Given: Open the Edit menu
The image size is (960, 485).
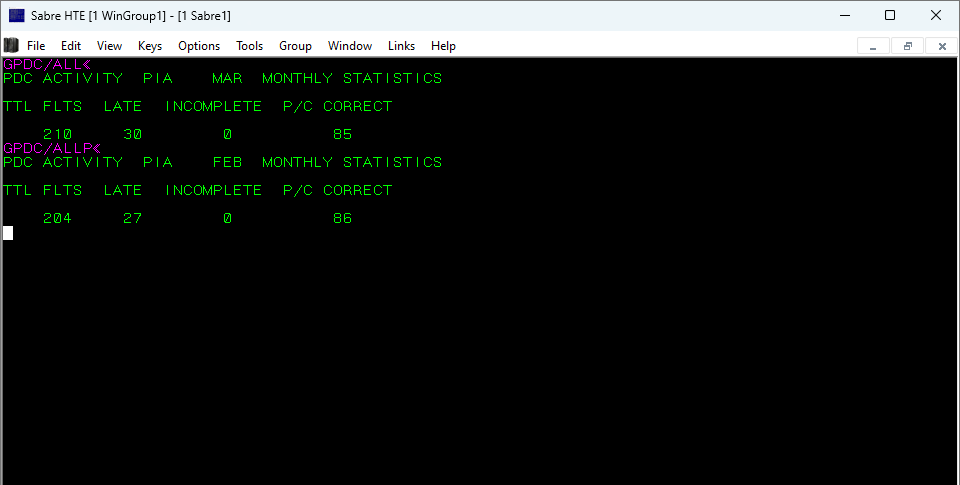Looking at the screenshot, I should point(71,46).
